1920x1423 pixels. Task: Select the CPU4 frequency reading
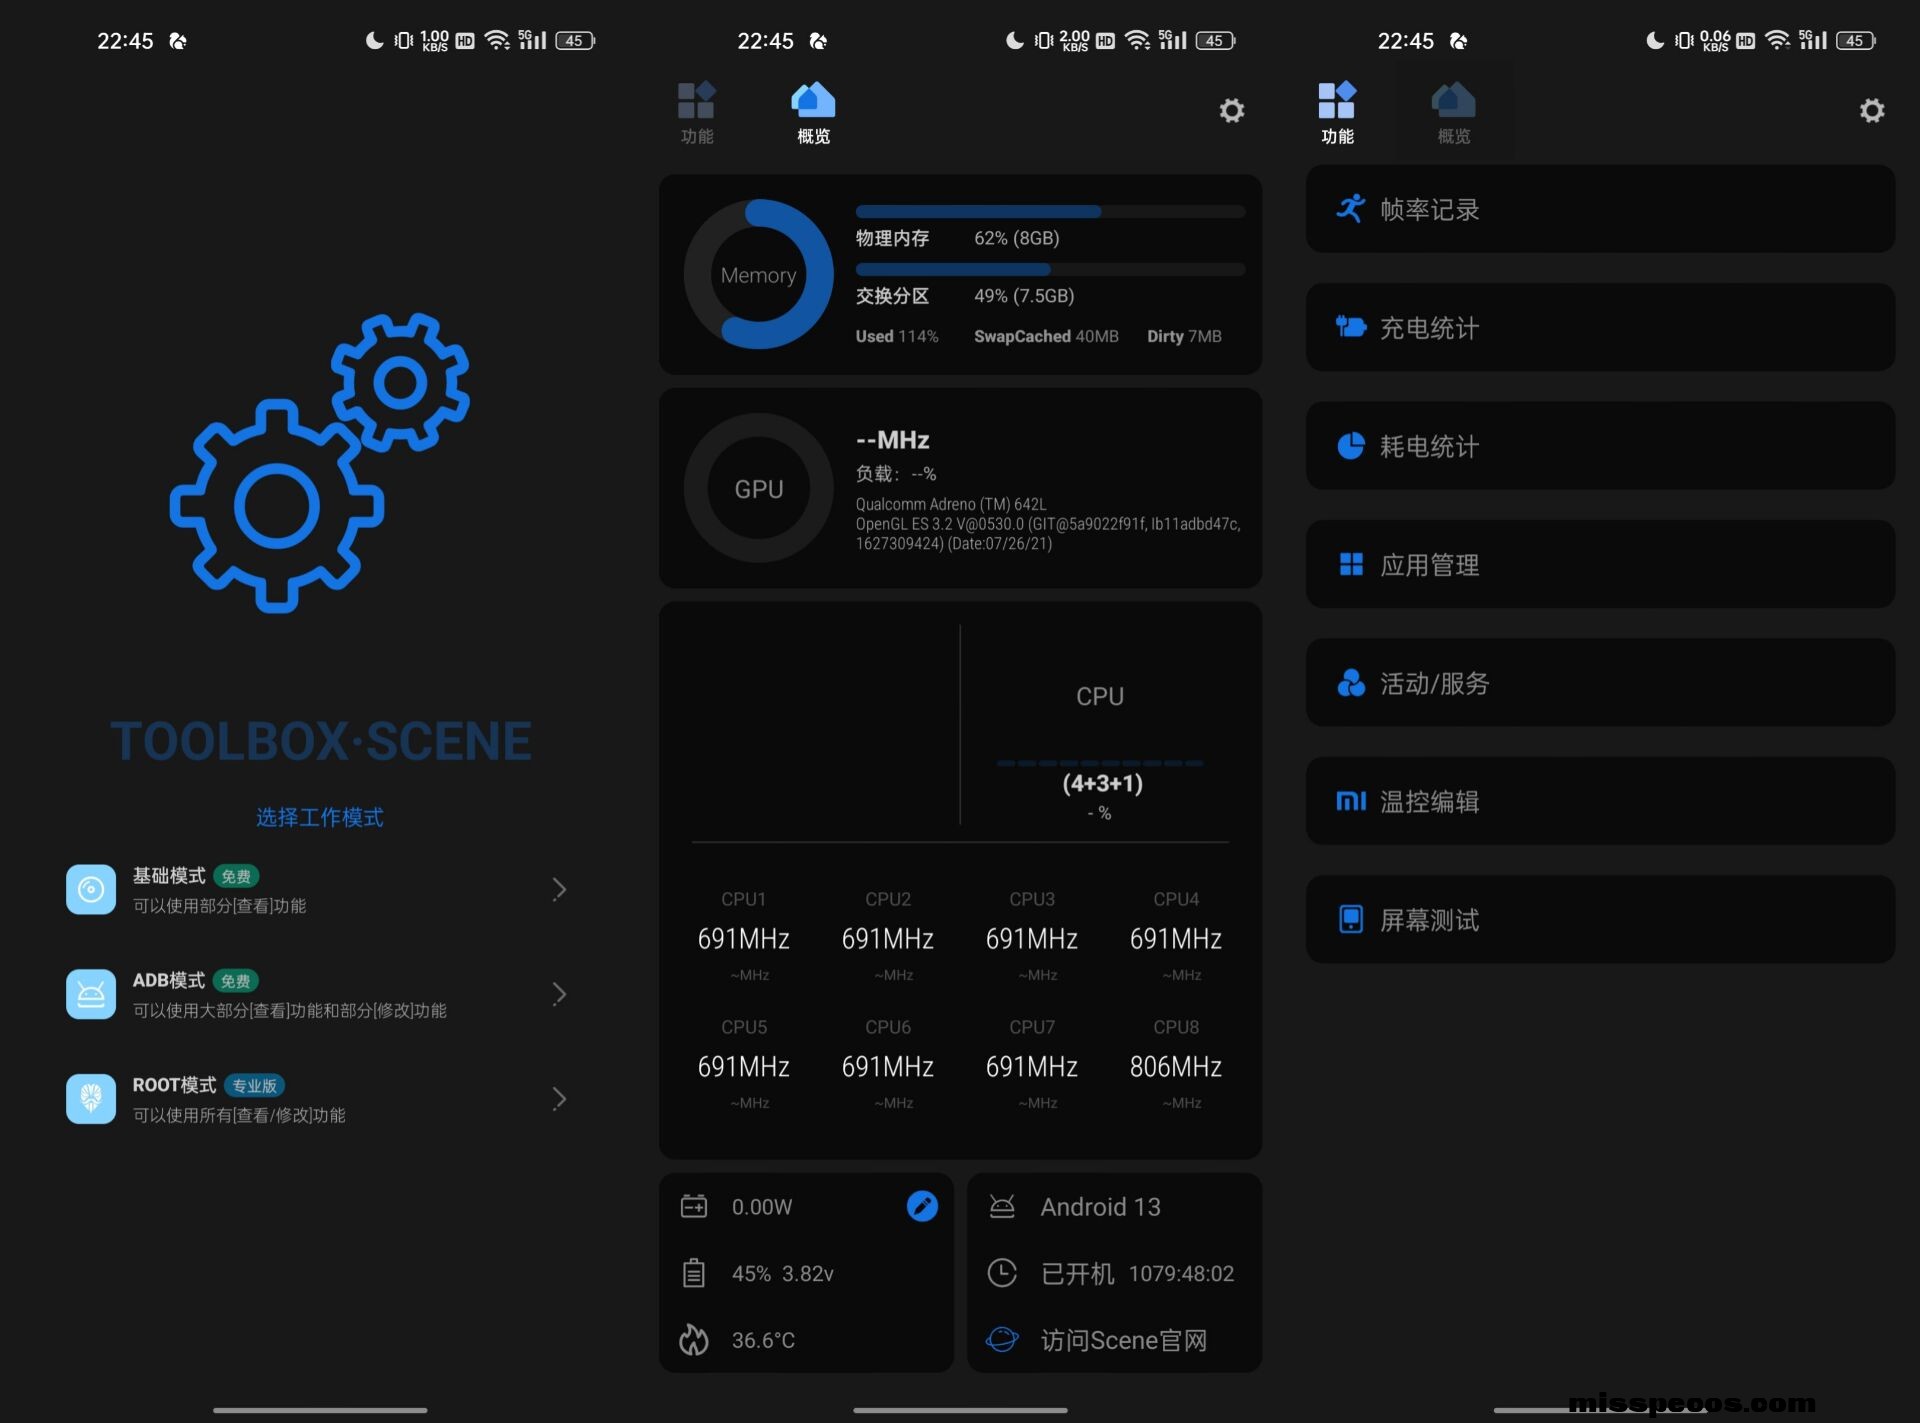1176,938
